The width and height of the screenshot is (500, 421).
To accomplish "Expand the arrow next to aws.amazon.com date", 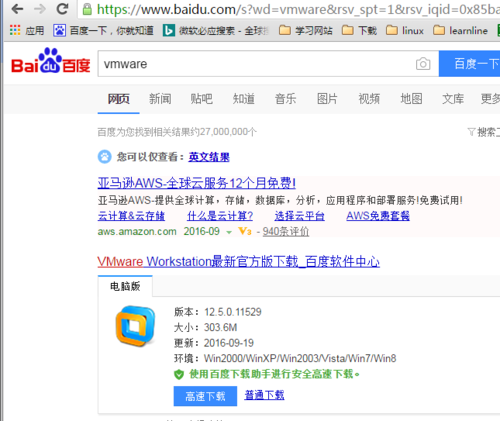I will coord(229,232).
